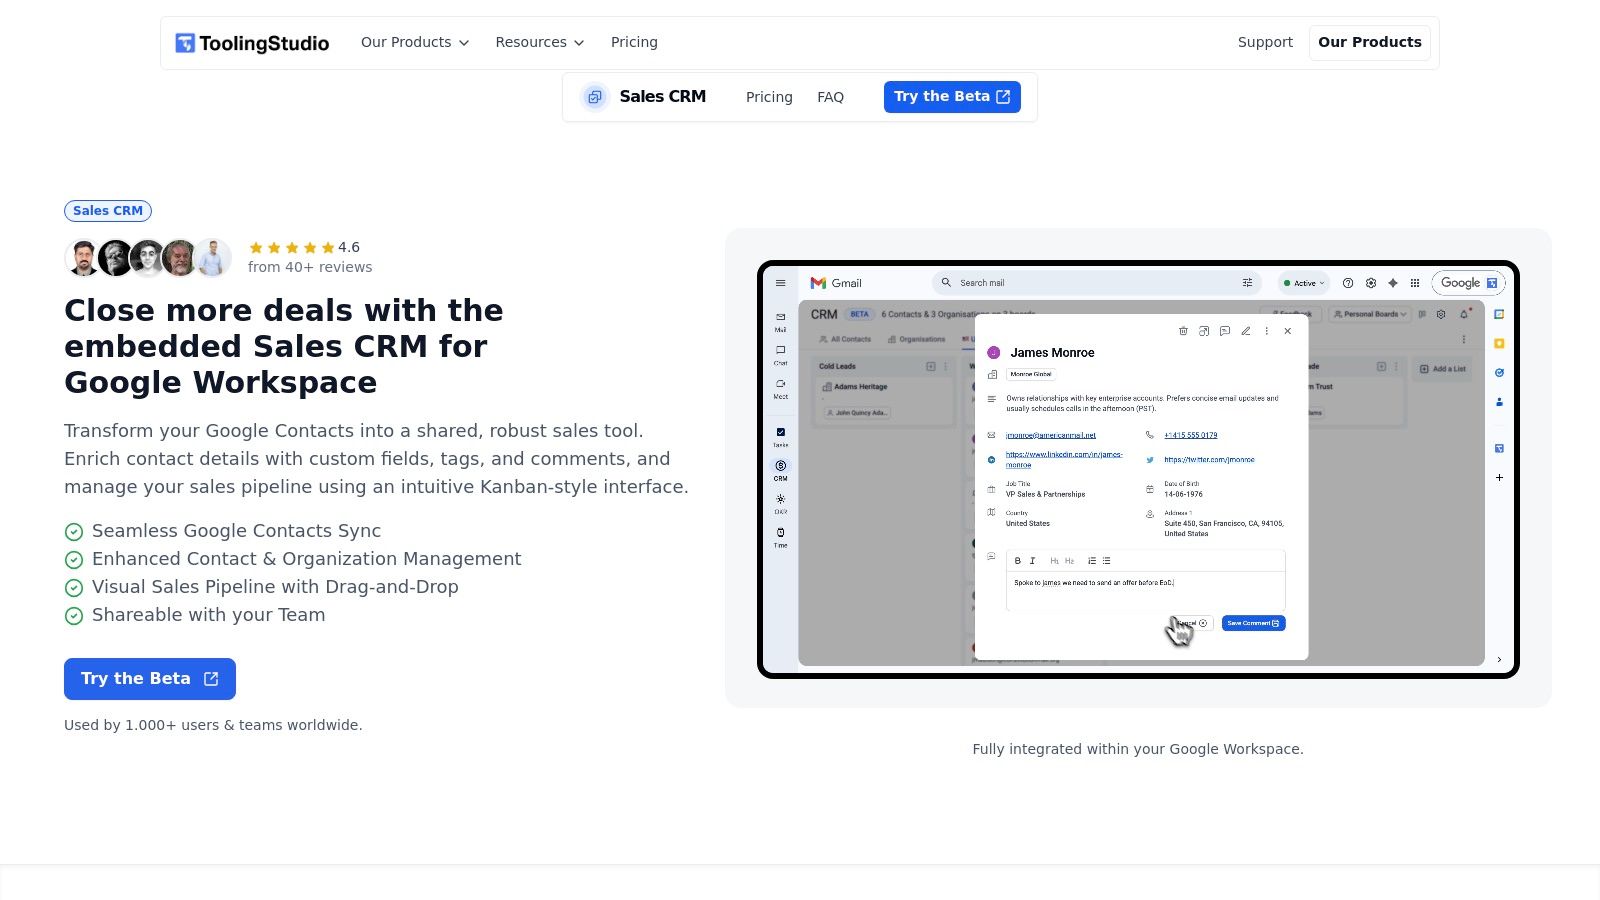Edit James Monroe with the pencil icon
The height and width of the screenshot is (900, 1600).
point(1246,331)
